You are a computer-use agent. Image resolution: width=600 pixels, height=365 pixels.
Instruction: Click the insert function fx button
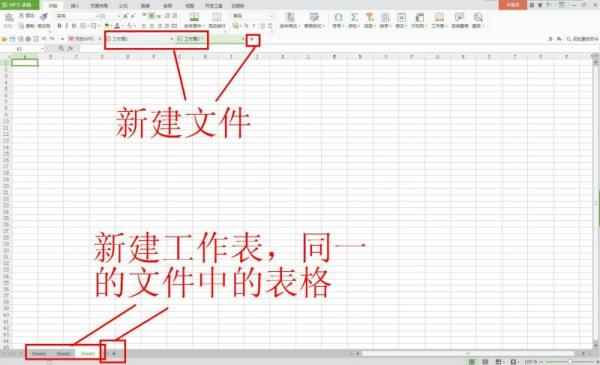tap(71, 49)
